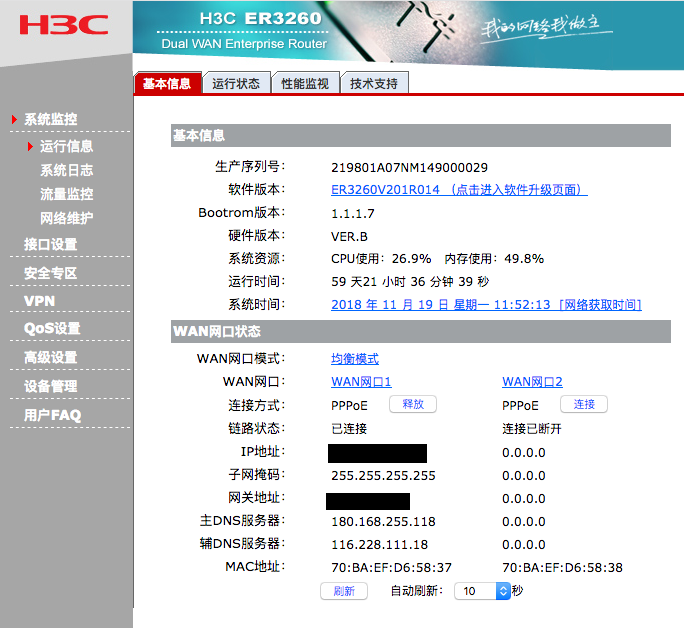Screen dimensions: 684x628
Task: Click 释放 button for WAN1 PPPoE
Action: tap(413, 404)
